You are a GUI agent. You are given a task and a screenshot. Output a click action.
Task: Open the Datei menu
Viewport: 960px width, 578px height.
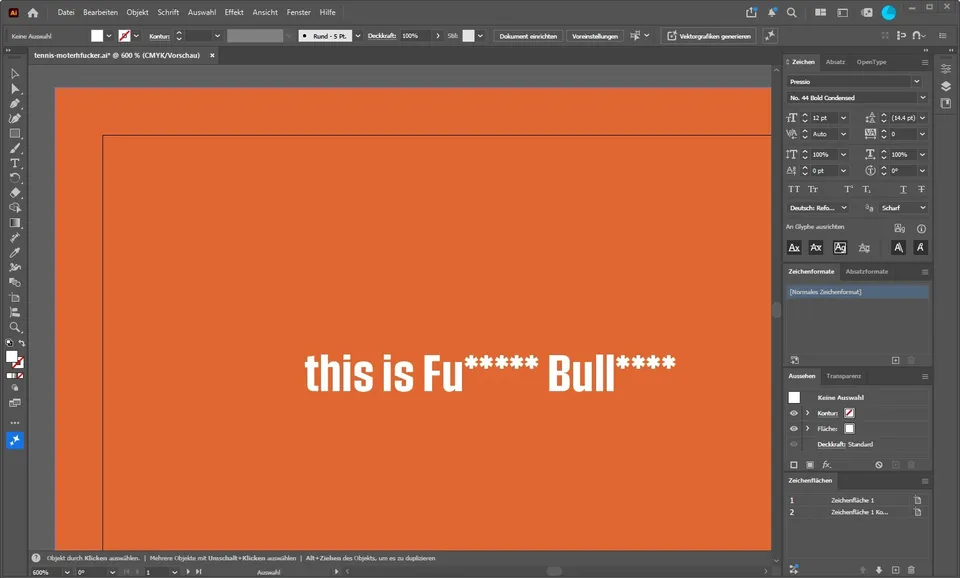[x=66, y=12]
